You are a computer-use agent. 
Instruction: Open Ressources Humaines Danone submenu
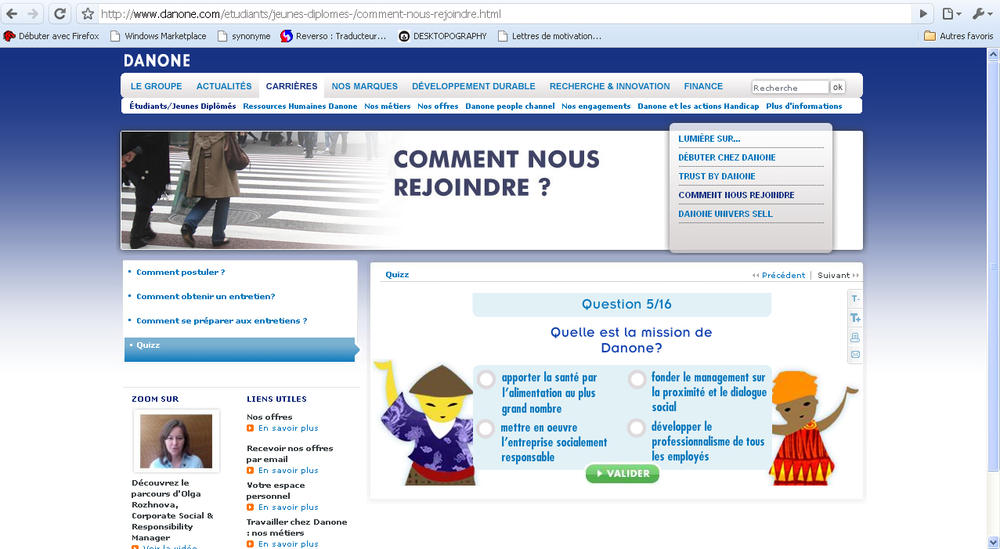300,106
